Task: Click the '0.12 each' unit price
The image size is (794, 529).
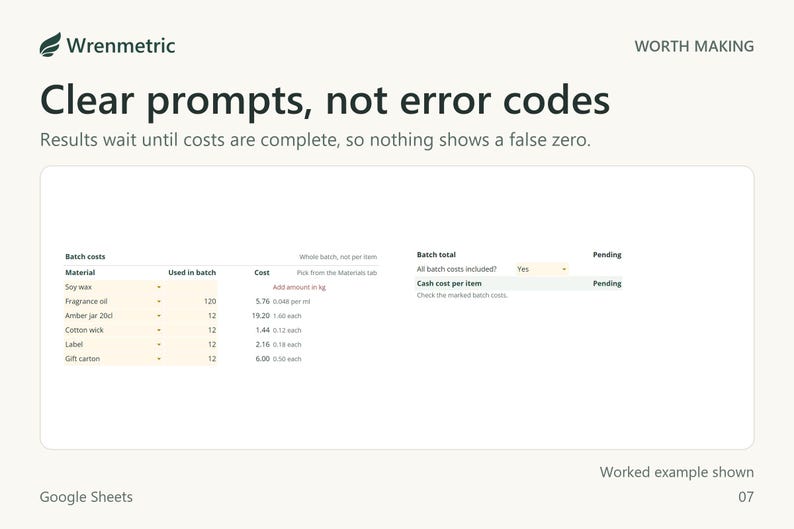Action: [x=287, y=330]
